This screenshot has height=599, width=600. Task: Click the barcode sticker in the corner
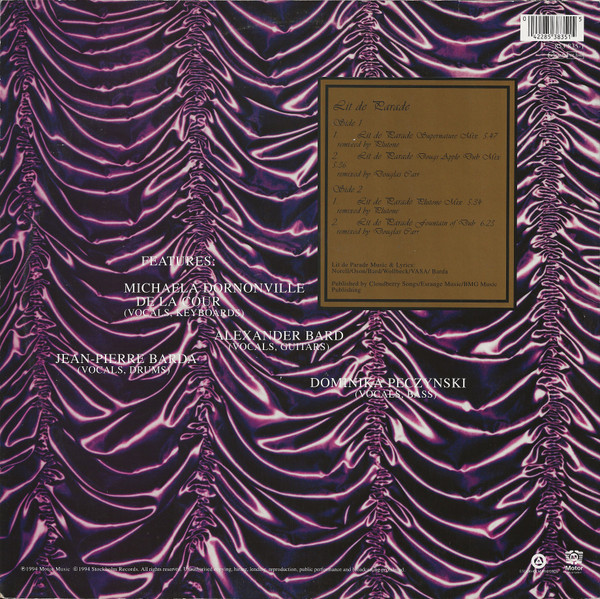551,28
